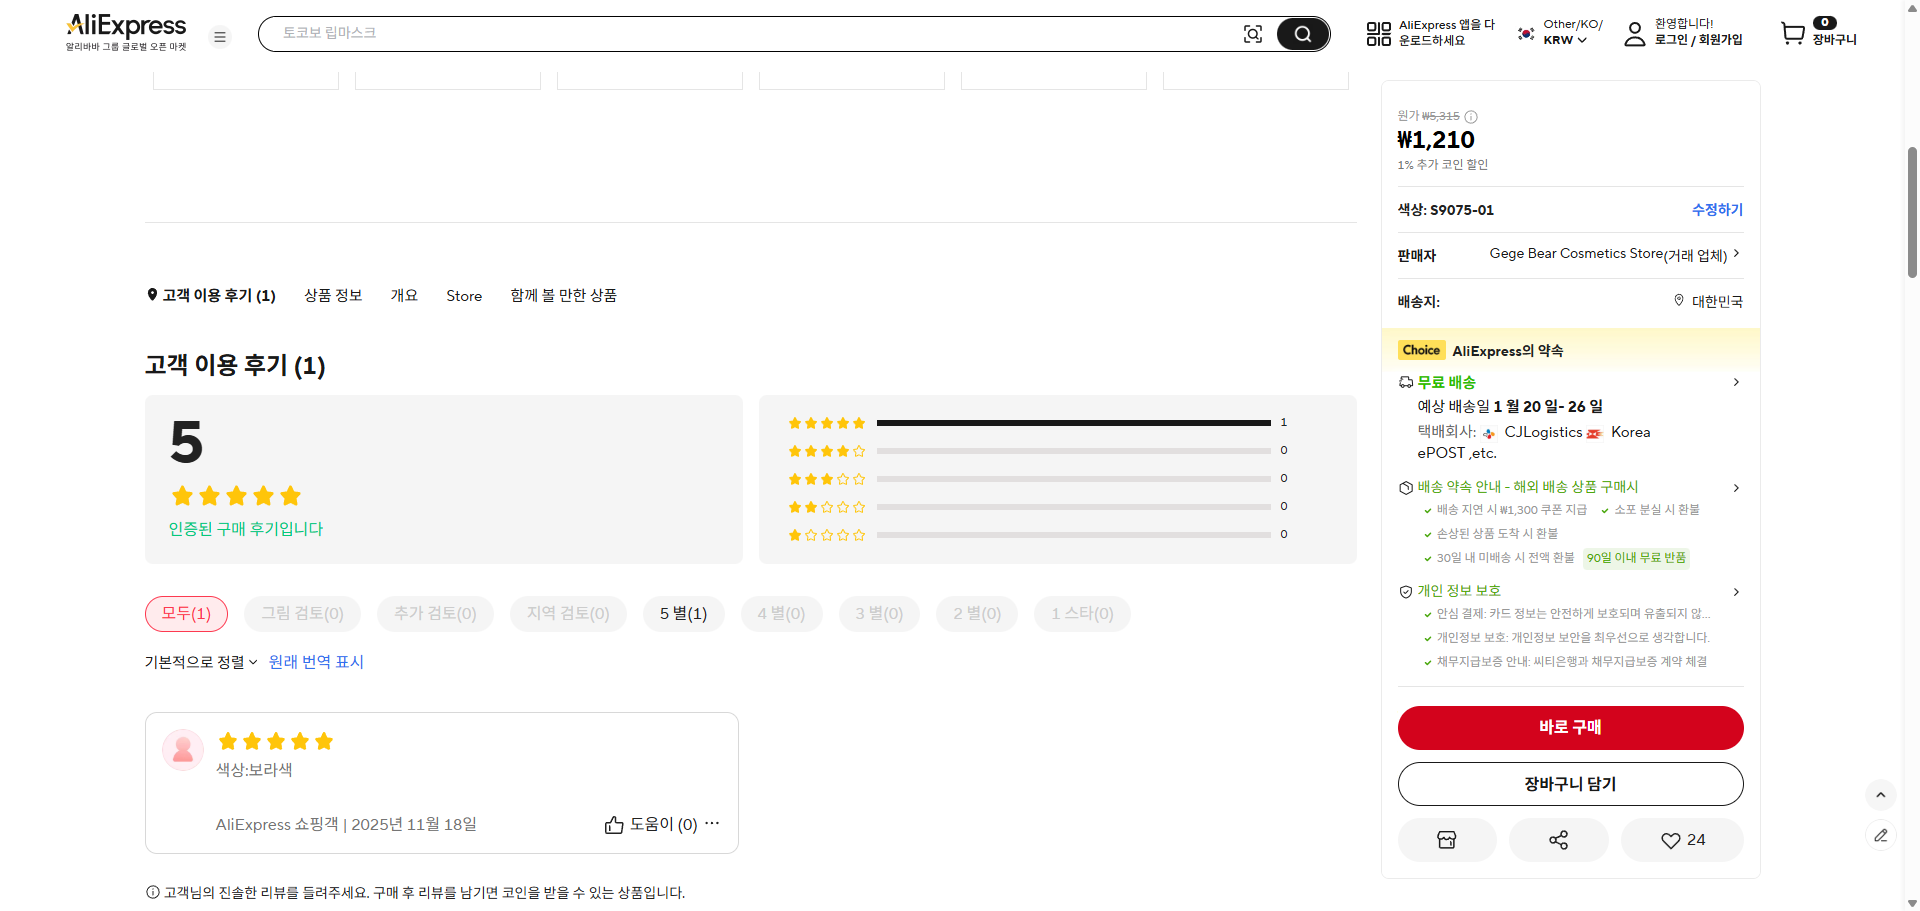
Task: Open the store coupons icon next to share
Action: point(1446,840)
